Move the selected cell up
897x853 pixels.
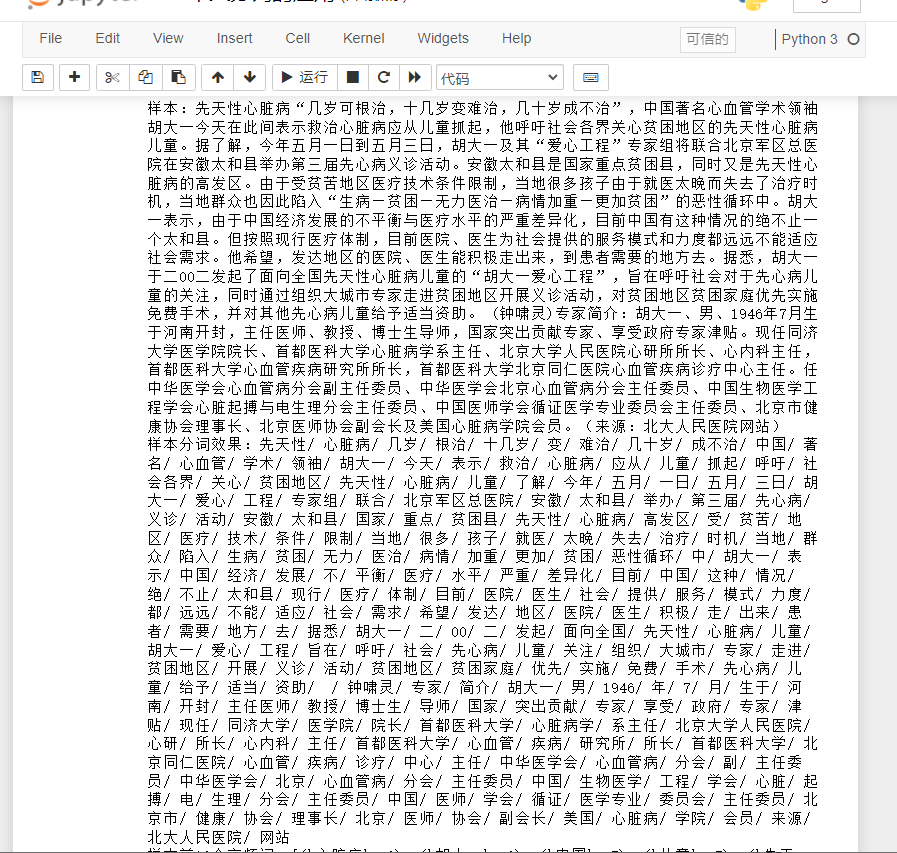[217, 77]
